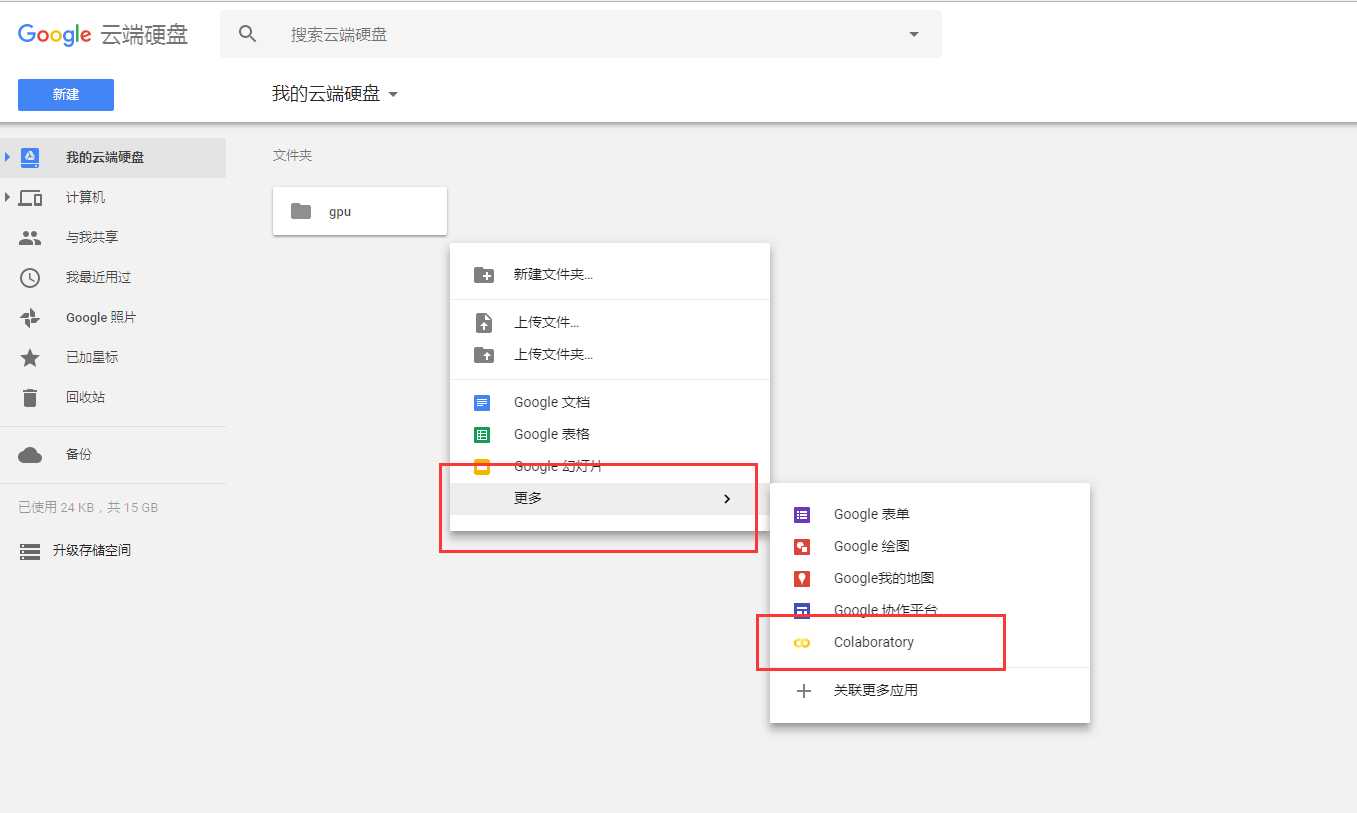
Task: Click the Google Photos pinwheel icon
Action: pyautogui.click(x=30, y=317)
